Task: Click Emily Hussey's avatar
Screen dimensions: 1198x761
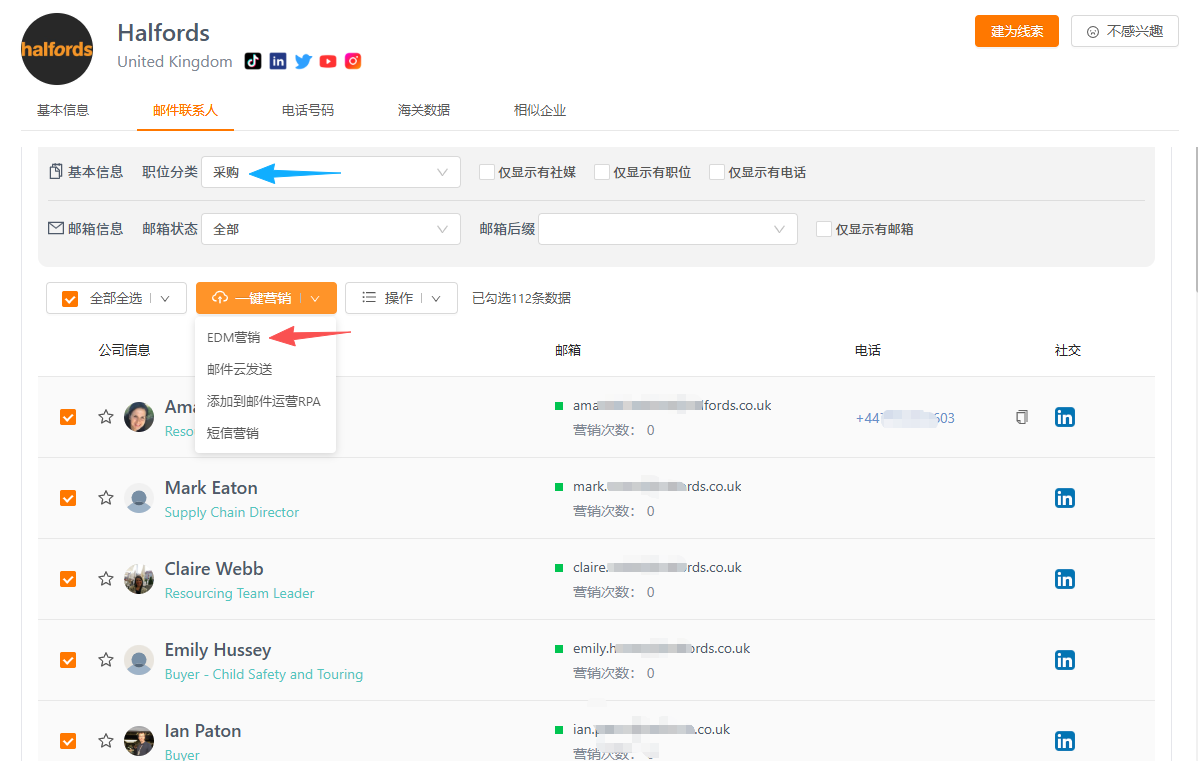Action: point(139,660)
